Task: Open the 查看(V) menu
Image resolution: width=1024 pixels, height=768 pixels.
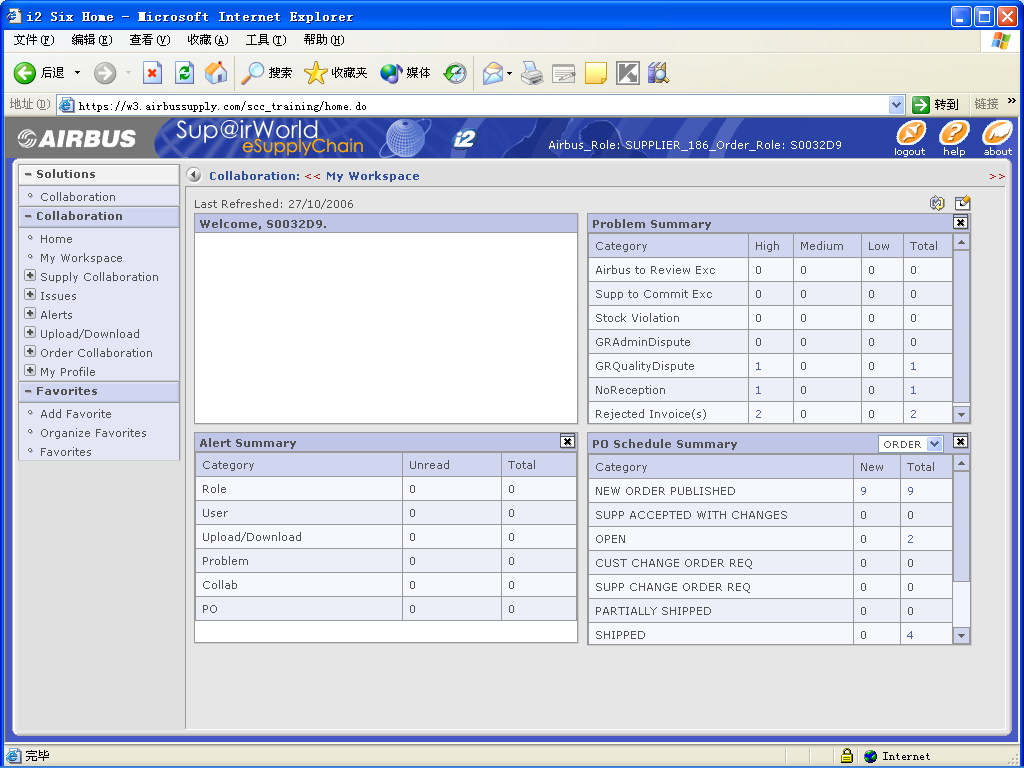Action: coord(150,40)
